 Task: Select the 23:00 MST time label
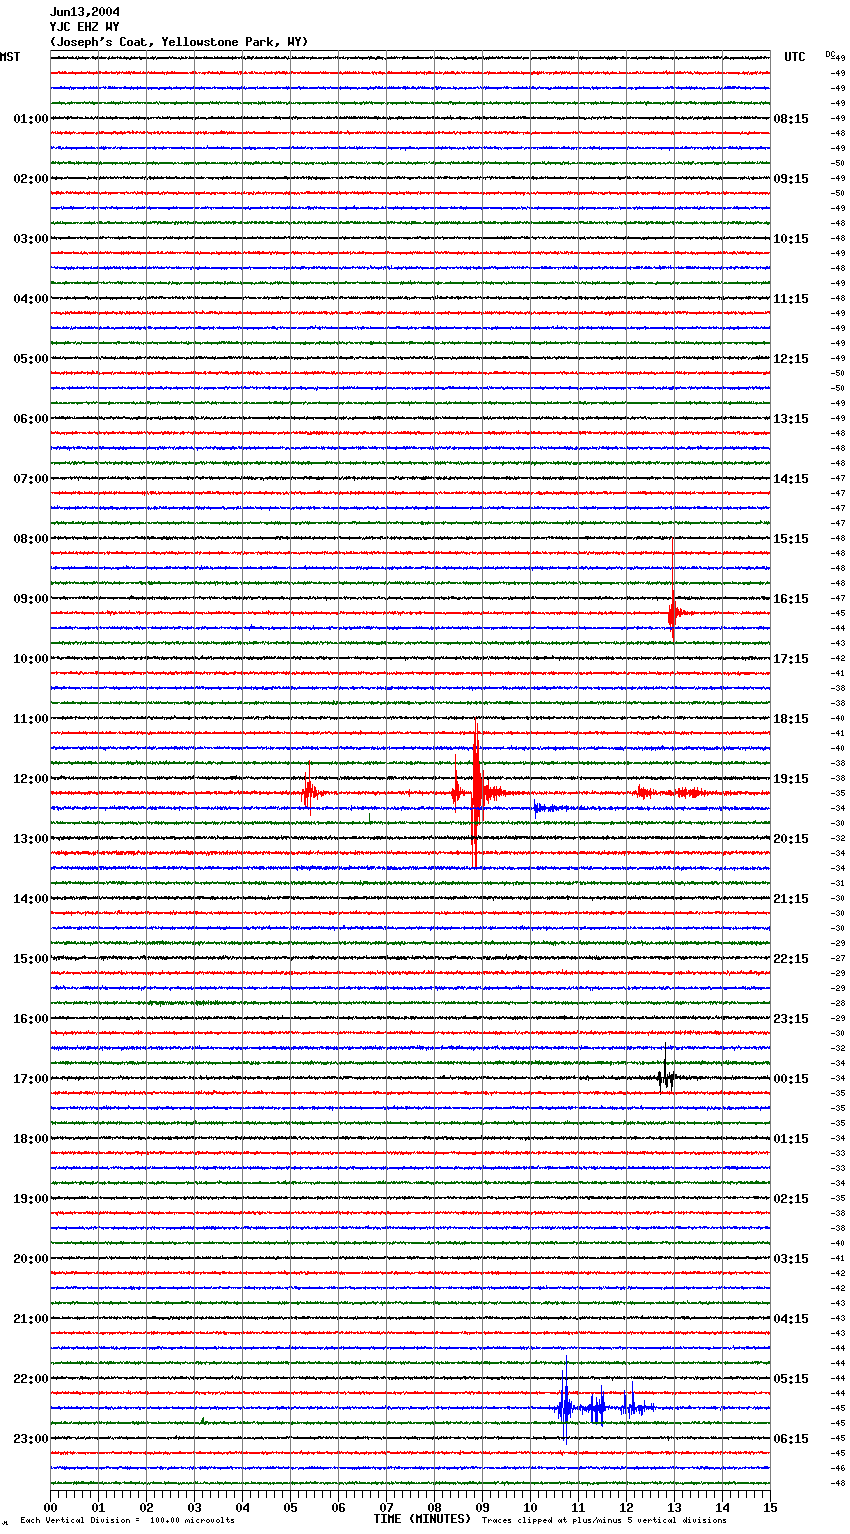point(31,1439)
